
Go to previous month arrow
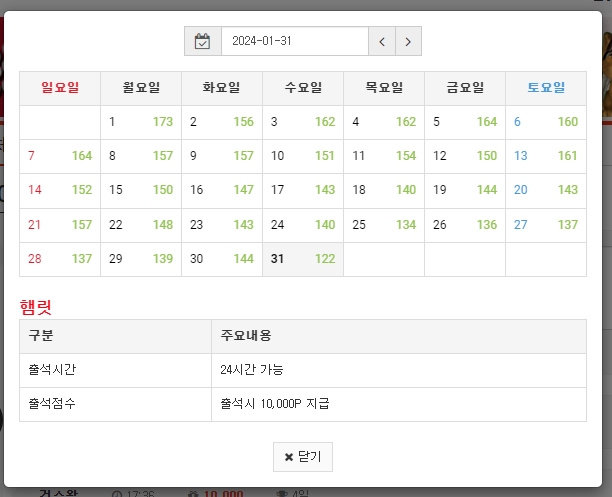382,41
